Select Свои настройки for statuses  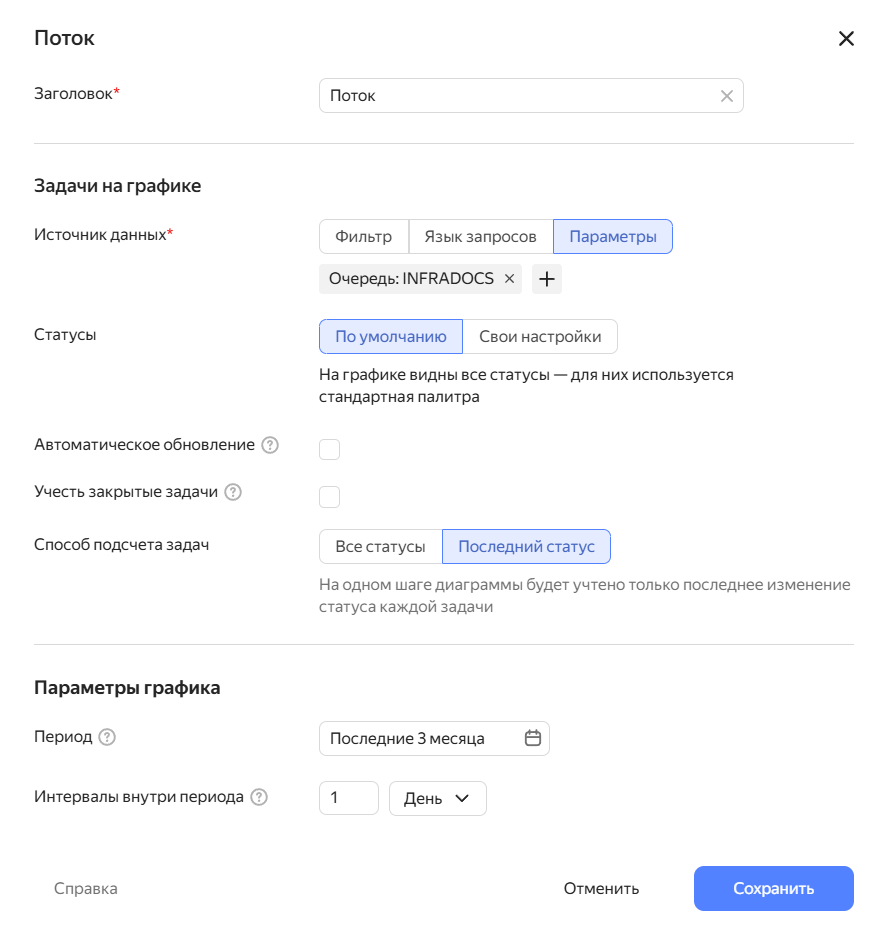click(540, 337)
